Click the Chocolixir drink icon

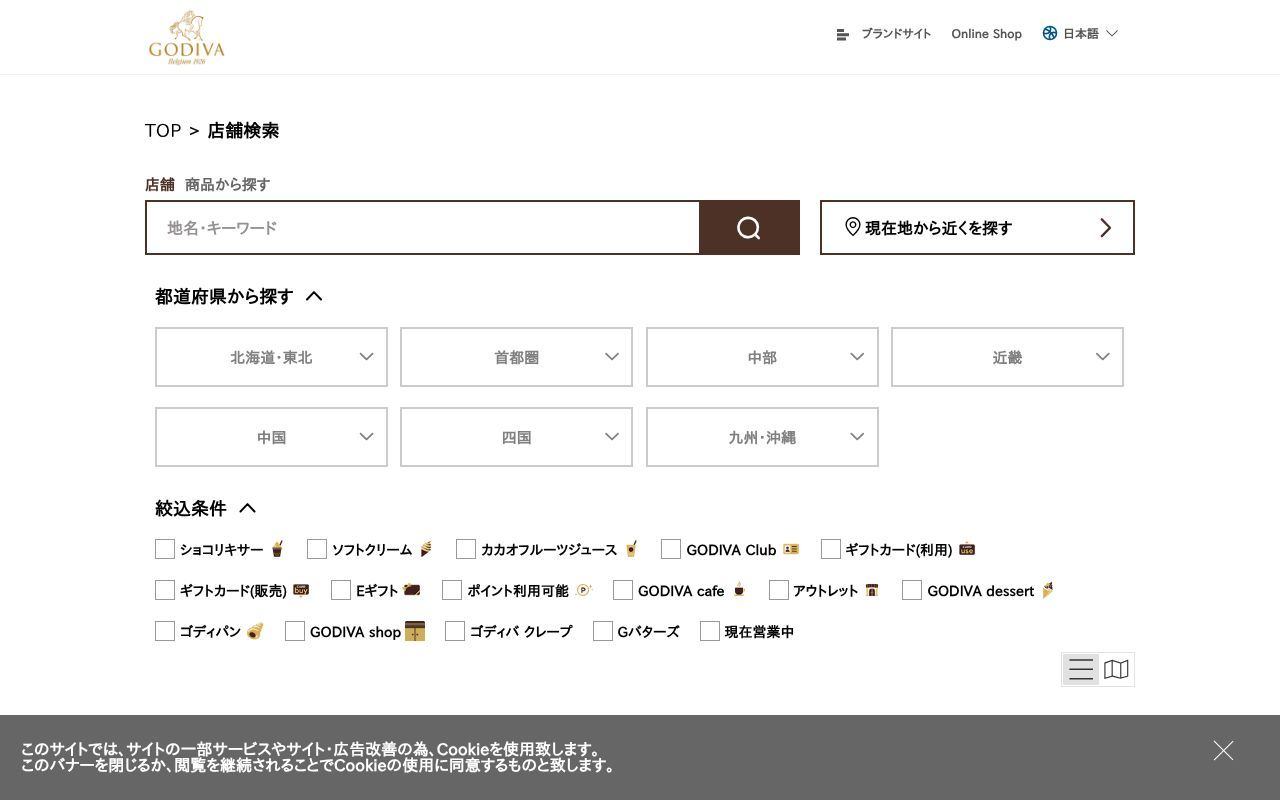point(278,549)
